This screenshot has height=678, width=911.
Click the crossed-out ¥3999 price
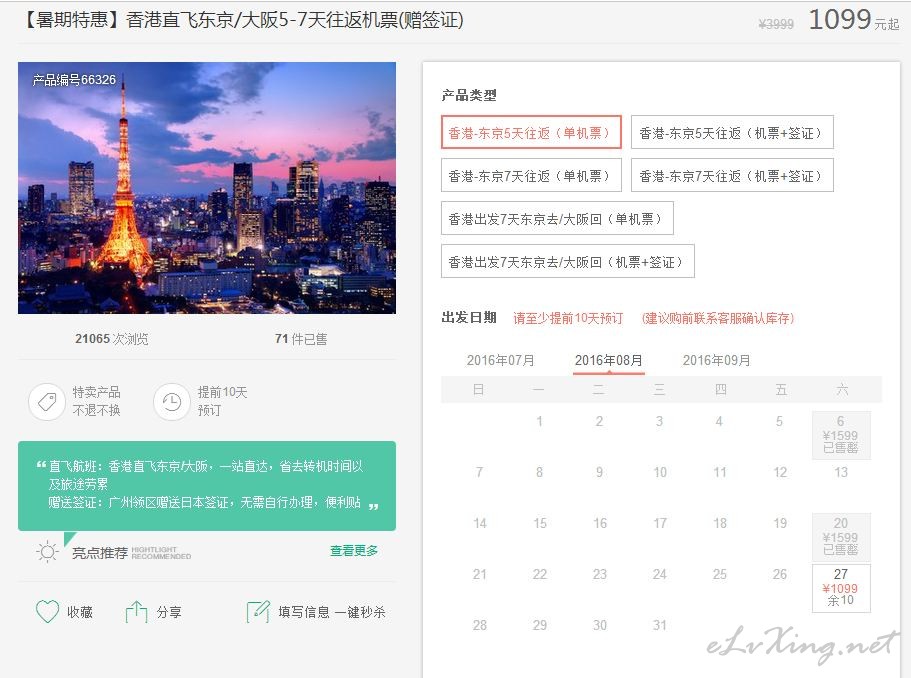776,24
